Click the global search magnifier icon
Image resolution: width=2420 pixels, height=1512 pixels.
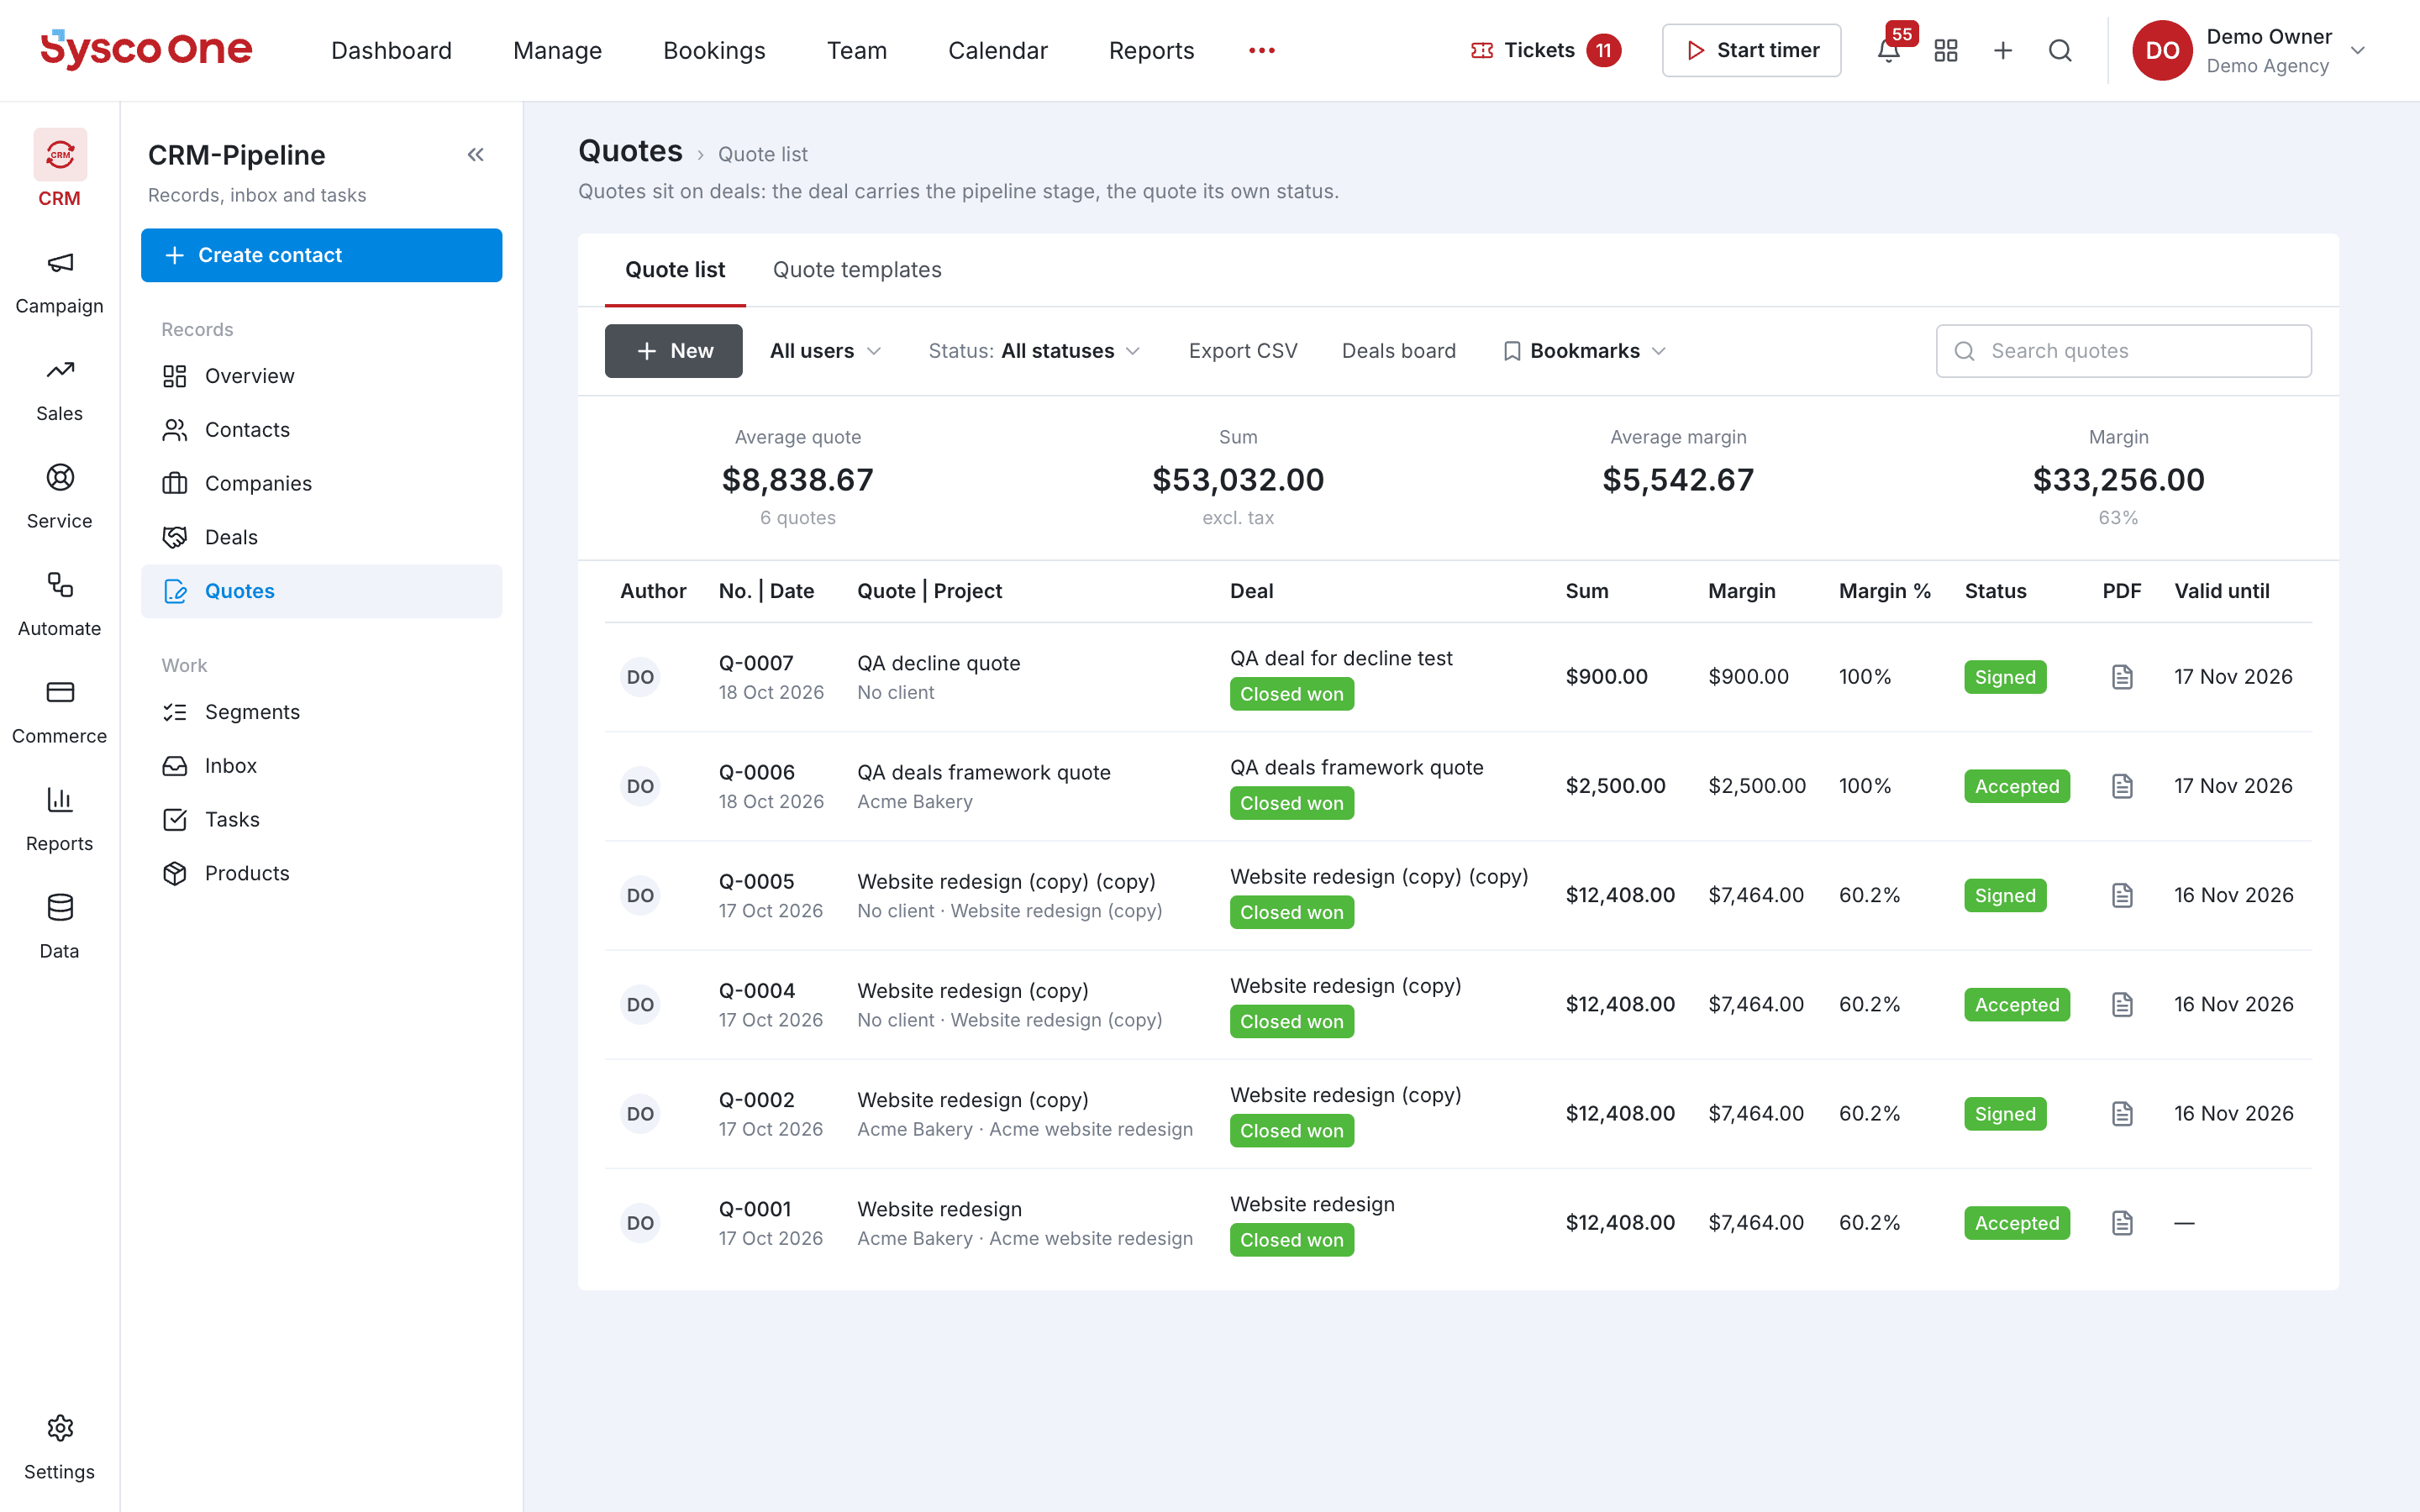point(2060,50)
